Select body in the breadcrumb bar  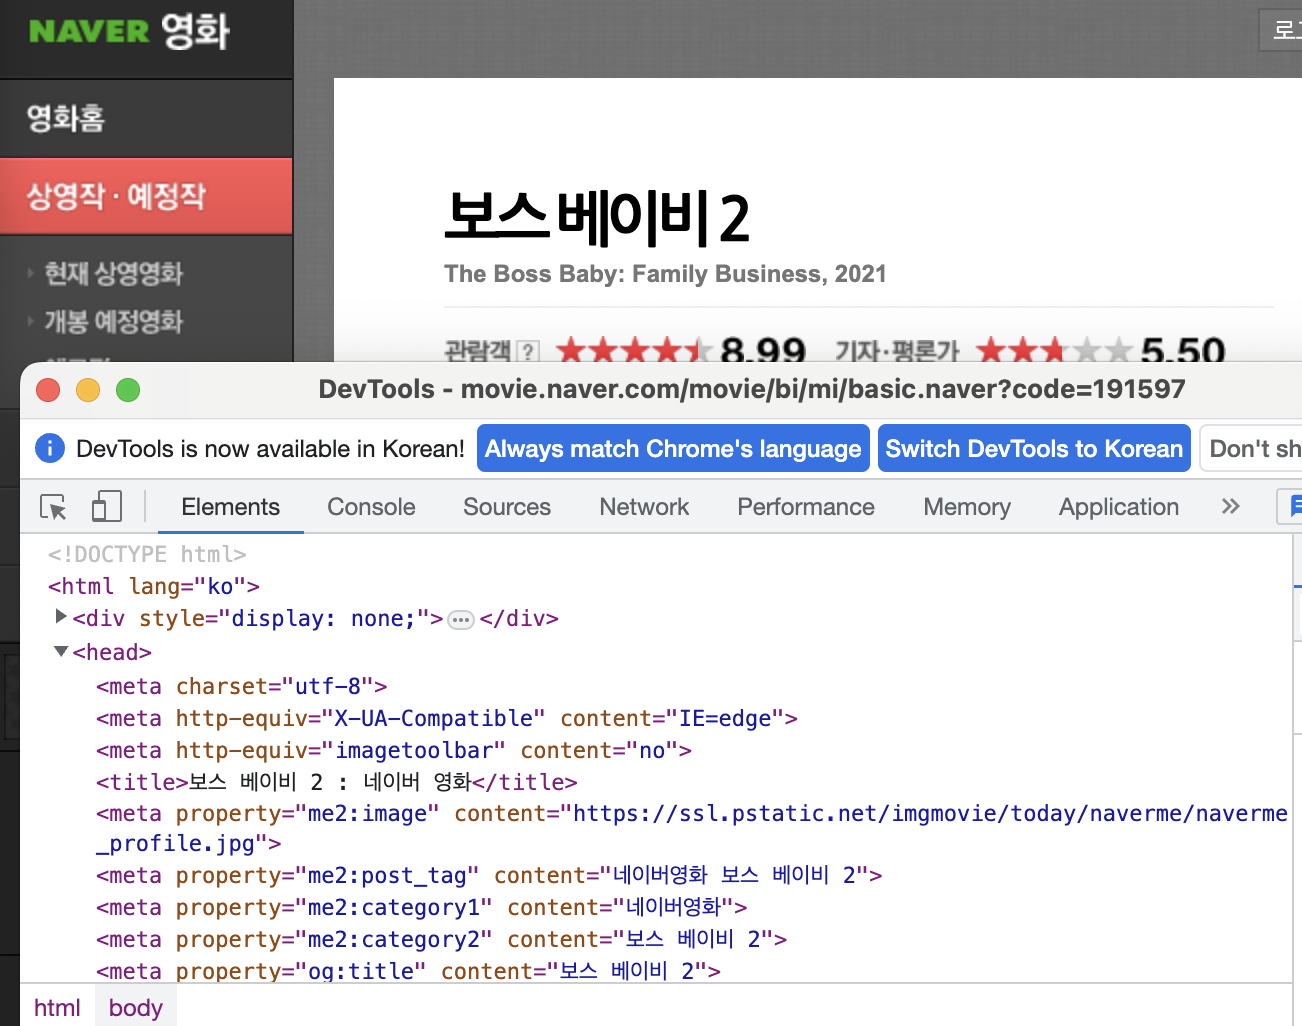pyautogui.click(x=136, y=1007)
